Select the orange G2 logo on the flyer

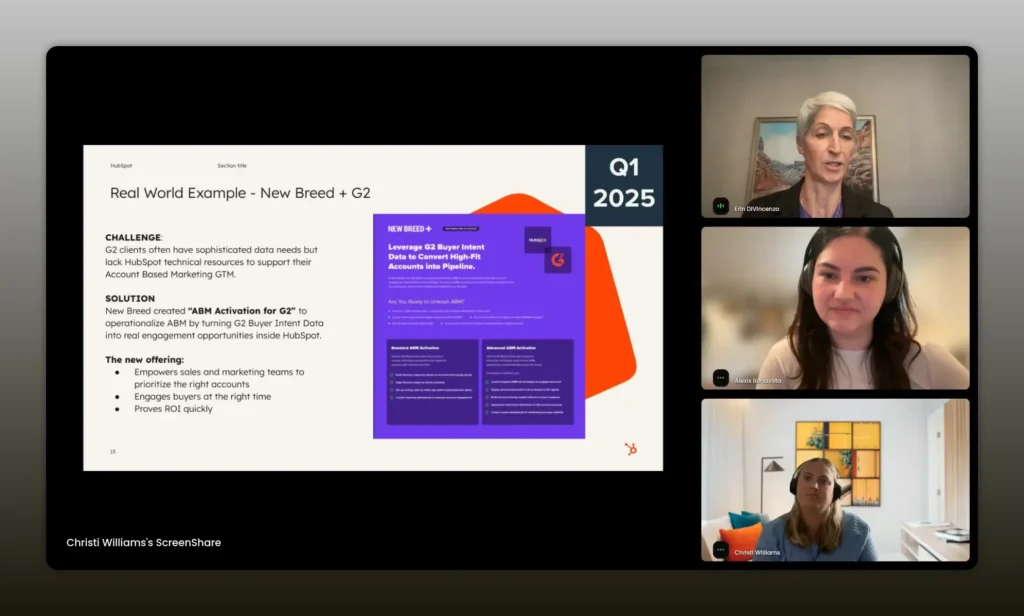click(557, 260)
